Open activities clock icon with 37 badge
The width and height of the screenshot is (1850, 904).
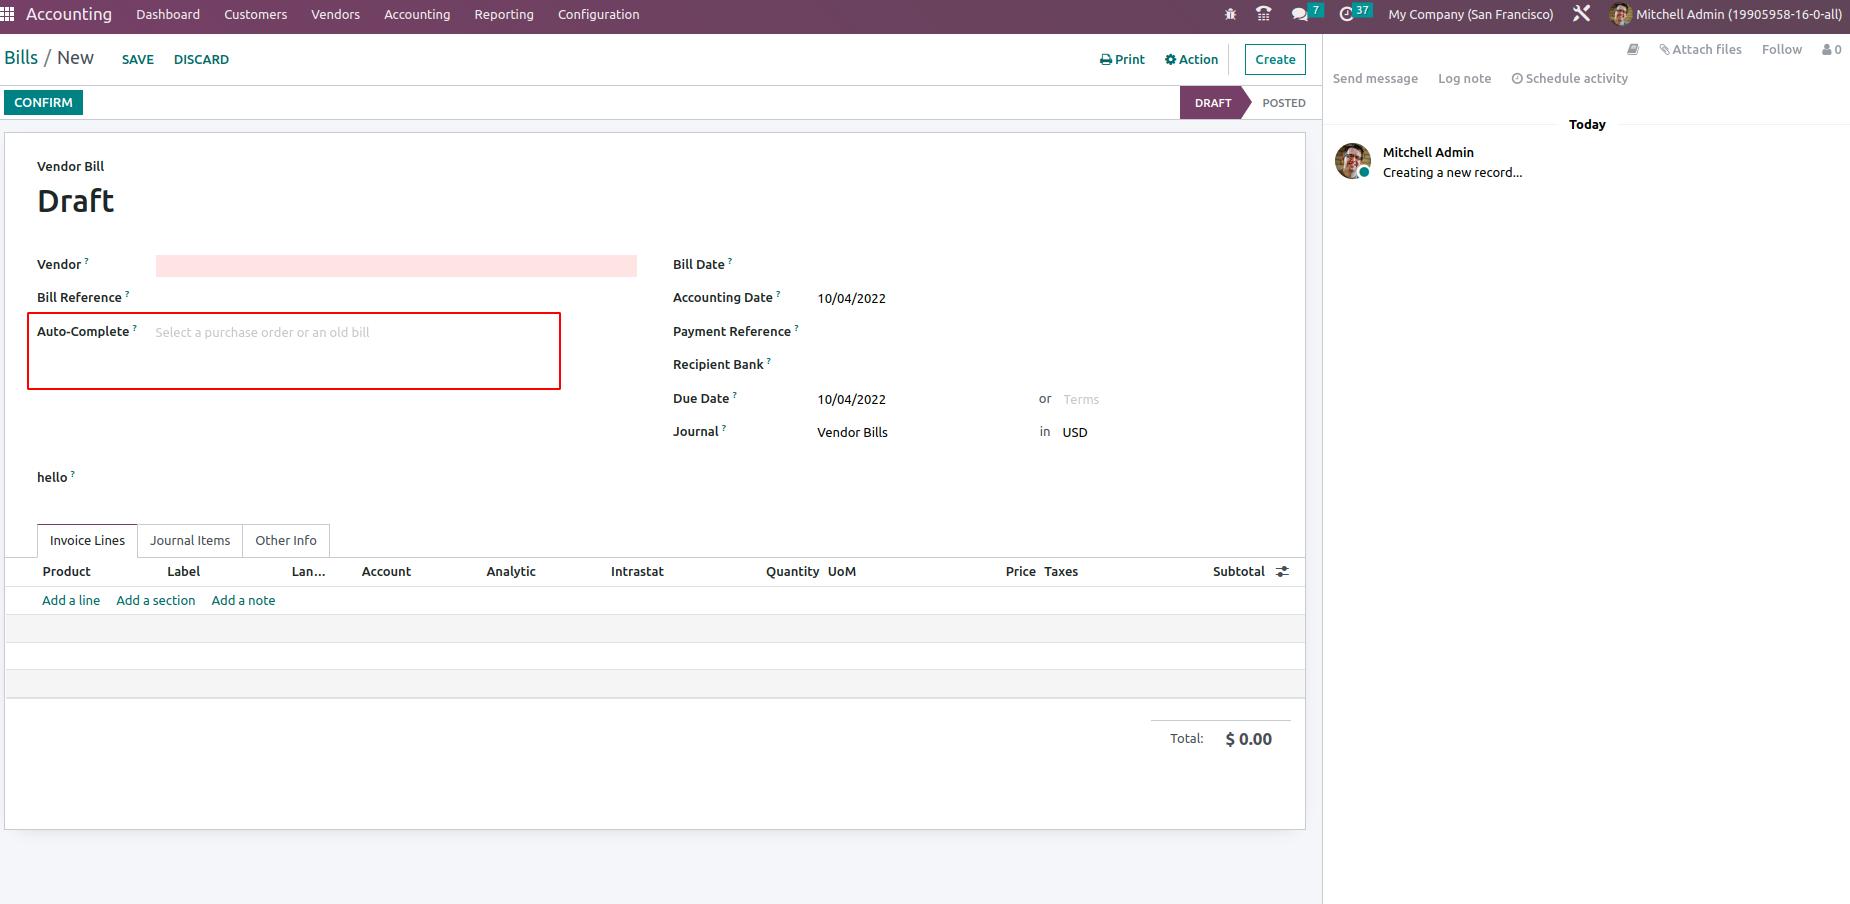(1354, 13)
